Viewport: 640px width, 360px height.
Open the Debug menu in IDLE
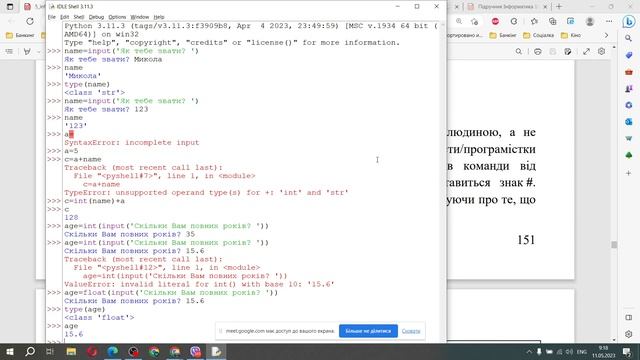(x=96, y=17)
